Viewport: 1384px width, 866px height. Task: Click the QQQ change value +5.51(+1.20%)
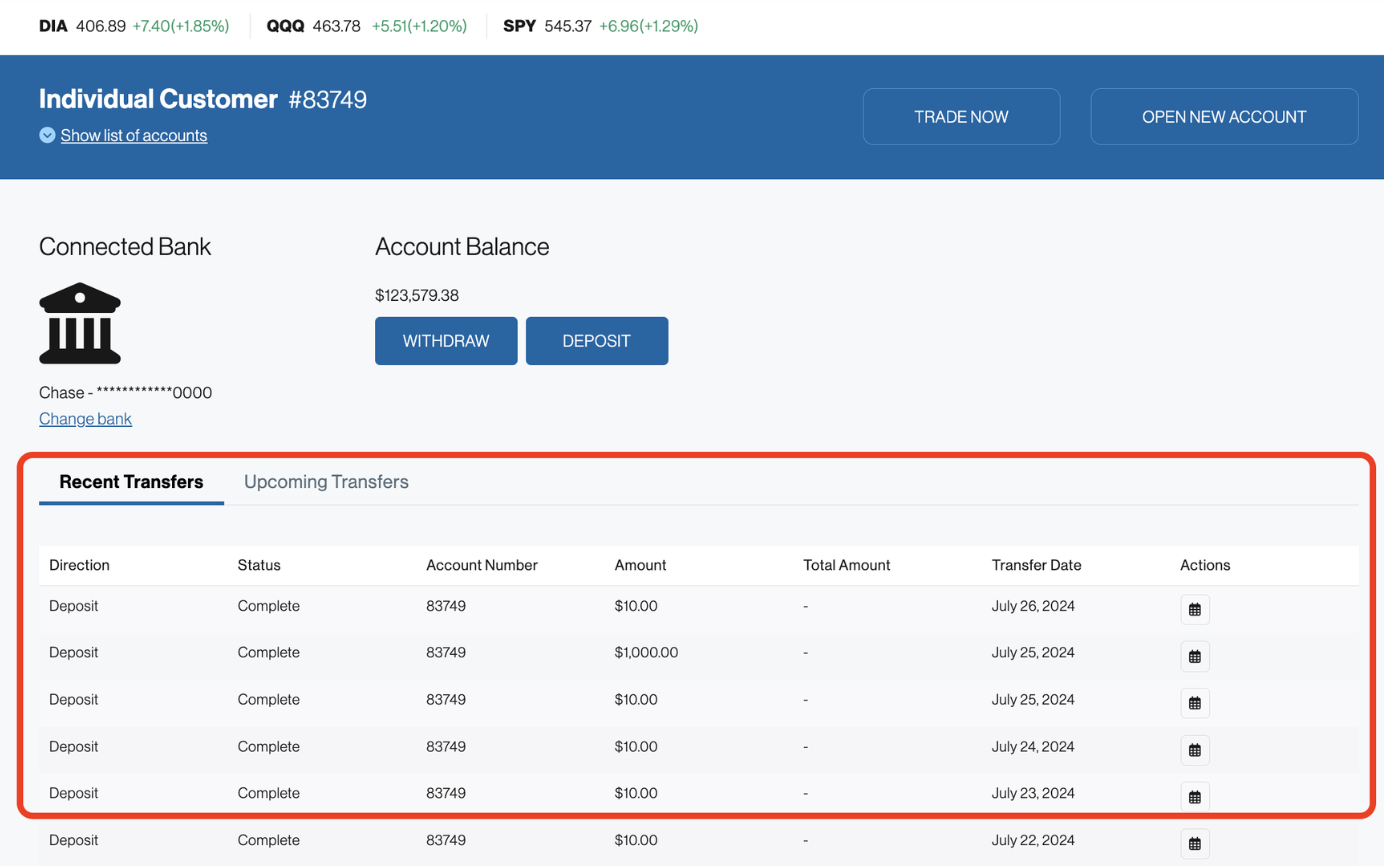tap(419, 26)
